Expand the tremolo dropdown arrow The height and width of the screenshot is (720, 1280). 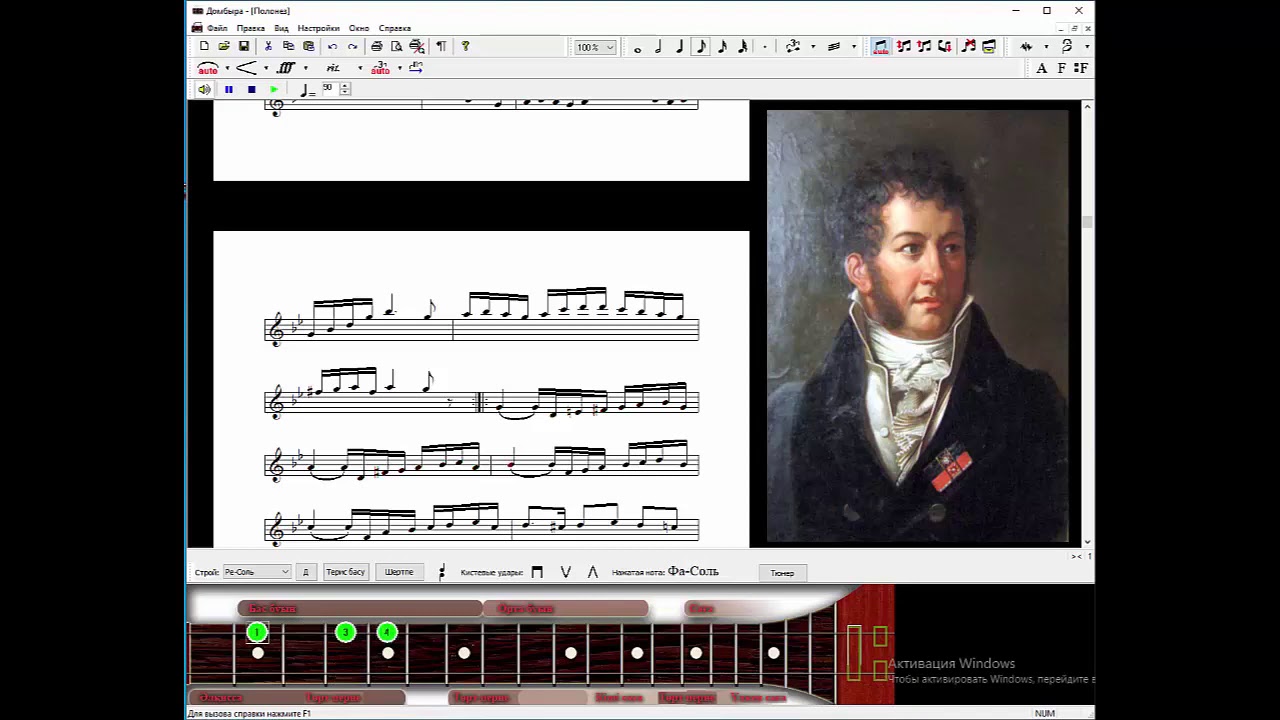(854, 47)
